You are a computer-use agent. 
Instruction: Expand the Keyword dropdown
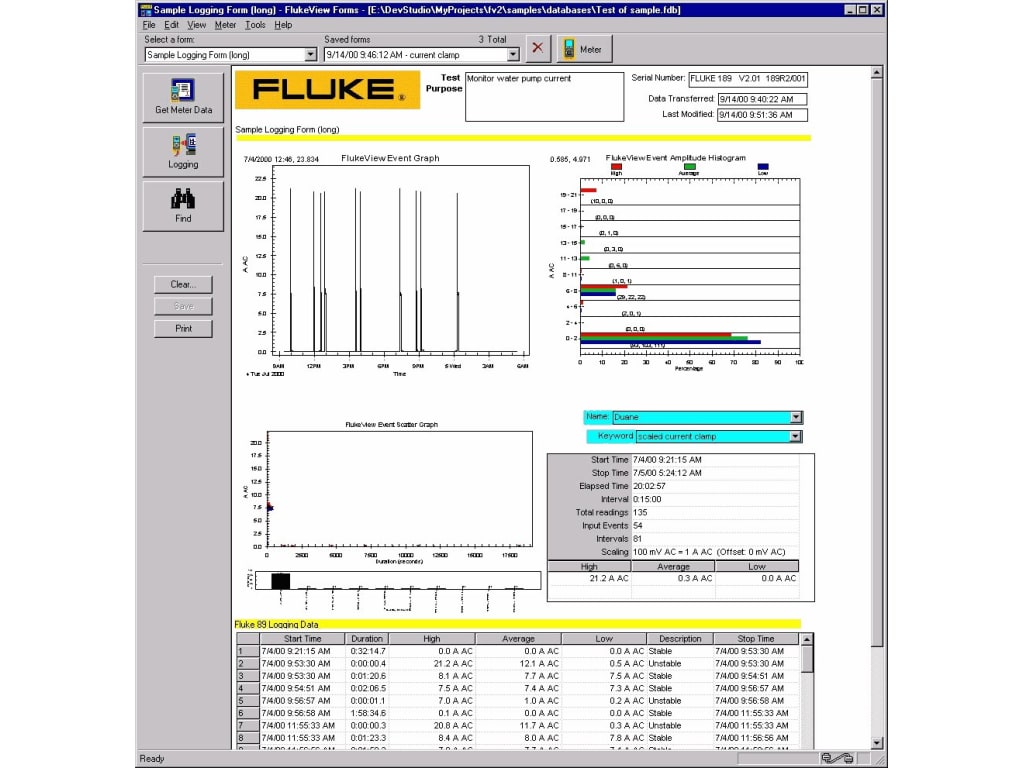point(795,436)
